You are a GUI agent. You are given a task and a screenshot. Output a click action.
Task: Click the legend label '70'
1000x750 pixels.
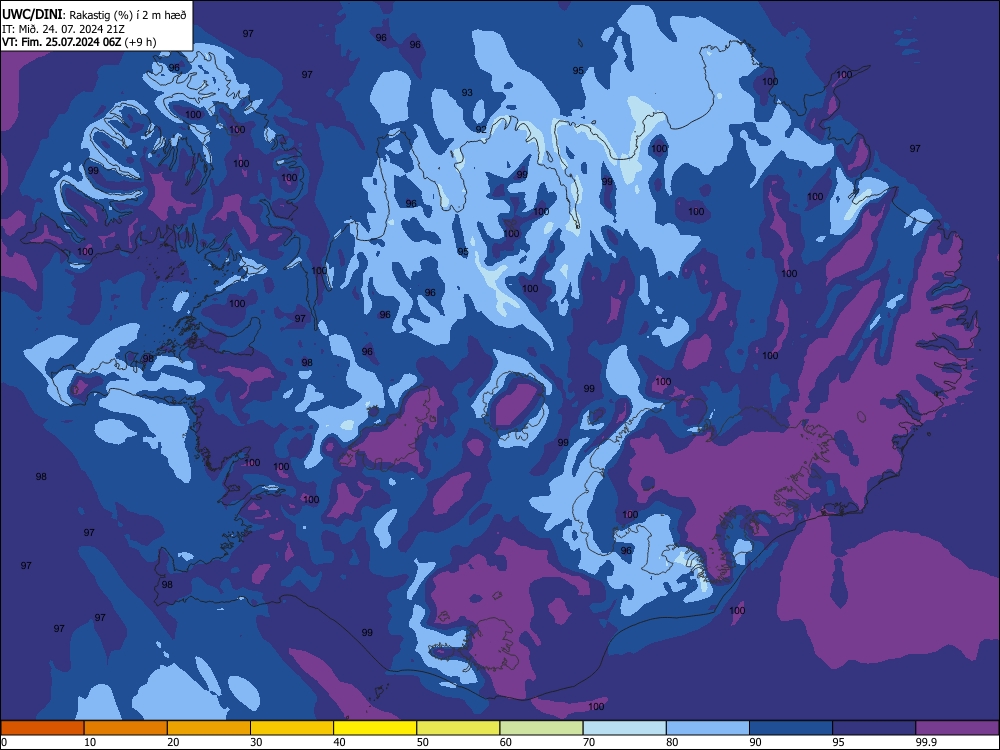[x=589, y=742]
